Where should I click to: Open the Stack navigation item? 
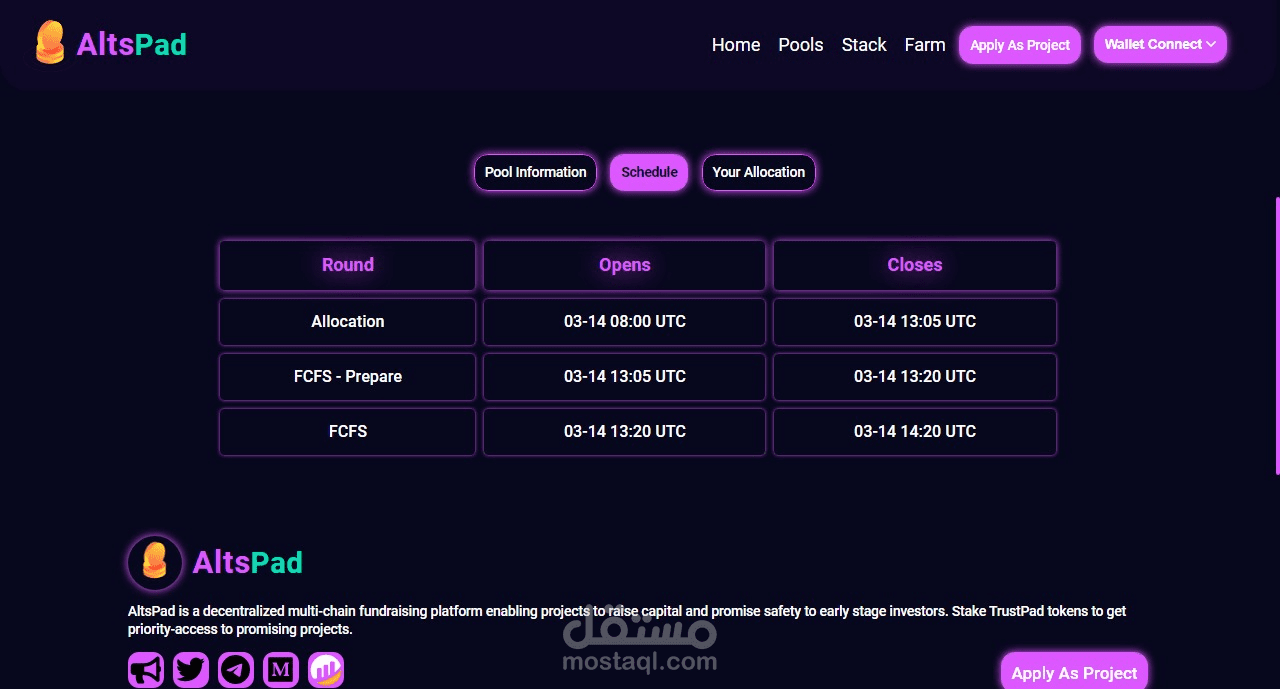coord(864,45)
